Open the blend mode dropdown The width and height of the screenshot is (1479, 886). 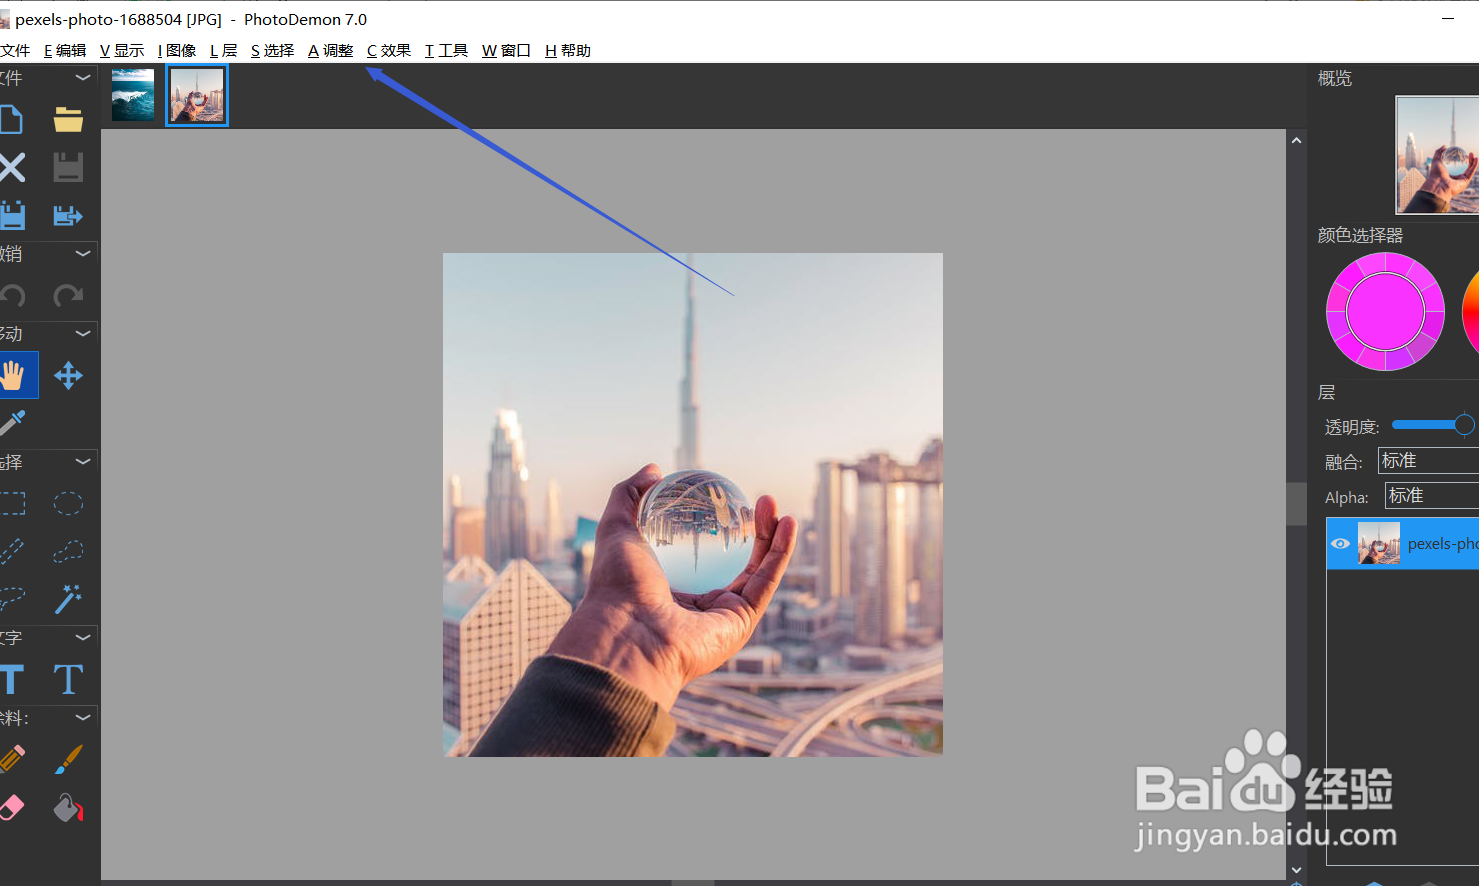1428,460
